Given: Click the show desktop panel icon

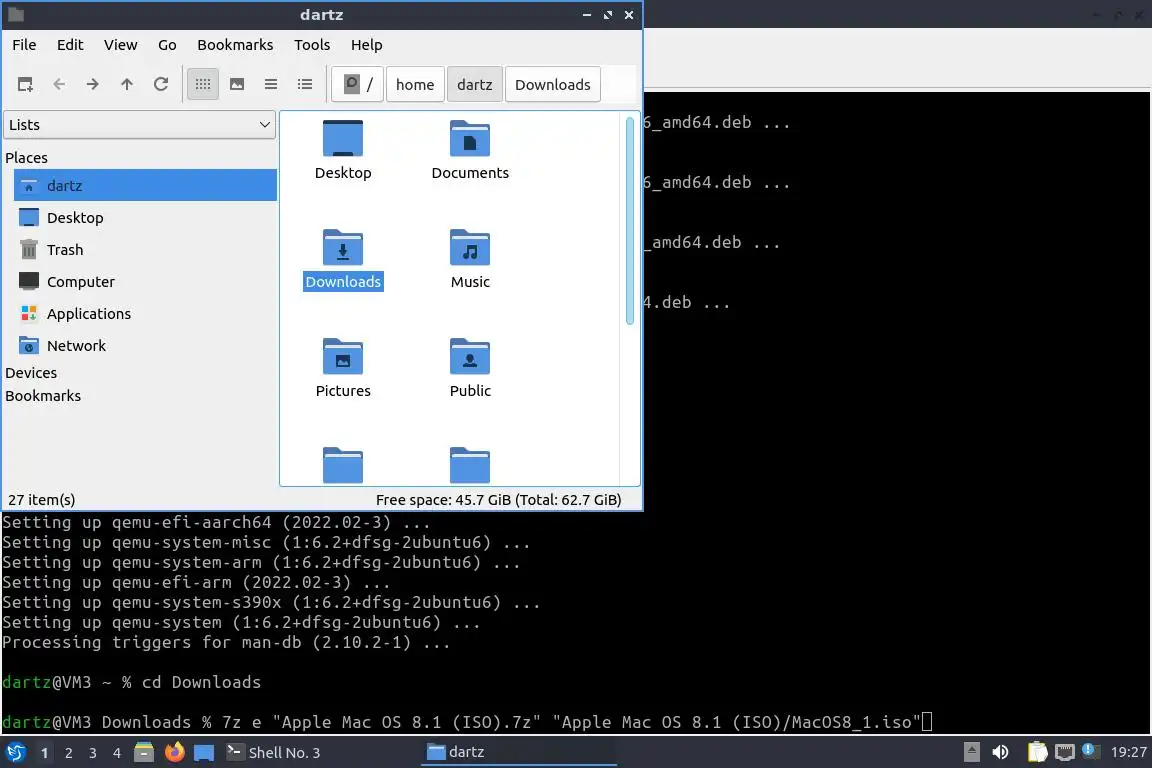Looking at the screenshot, I should point(204,752).
